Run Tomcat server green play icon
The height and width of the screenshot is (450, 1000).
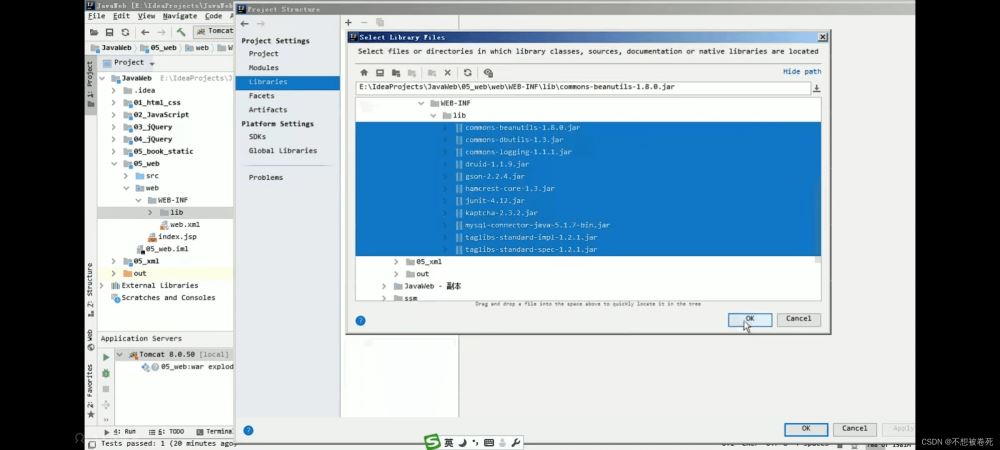tap(106, 357)
